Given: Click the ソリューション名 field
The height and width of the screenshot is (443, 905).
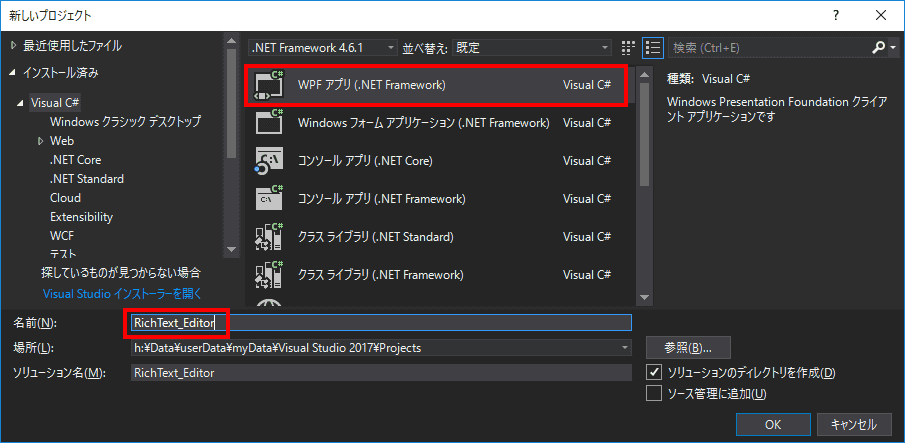Looking at the screenshot, I should [381, 373].
